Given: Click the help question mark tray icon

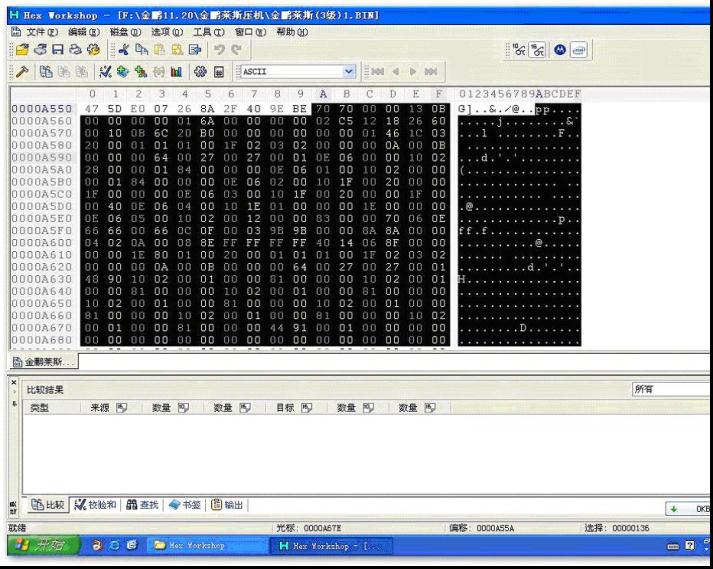Looking at the screenshot, I should 690,545.
